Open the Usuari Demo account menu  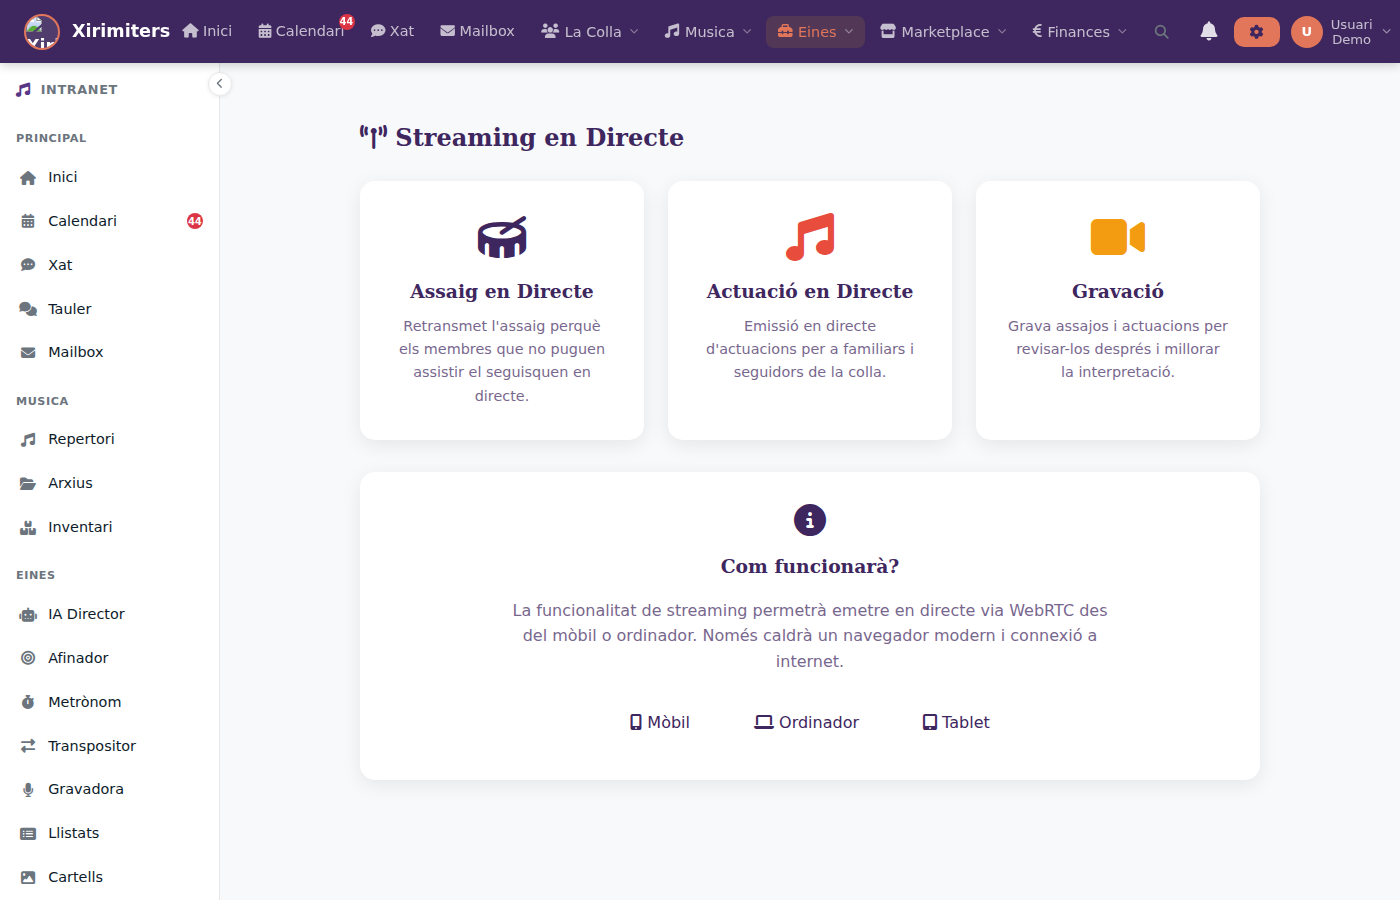(1341, 31)
